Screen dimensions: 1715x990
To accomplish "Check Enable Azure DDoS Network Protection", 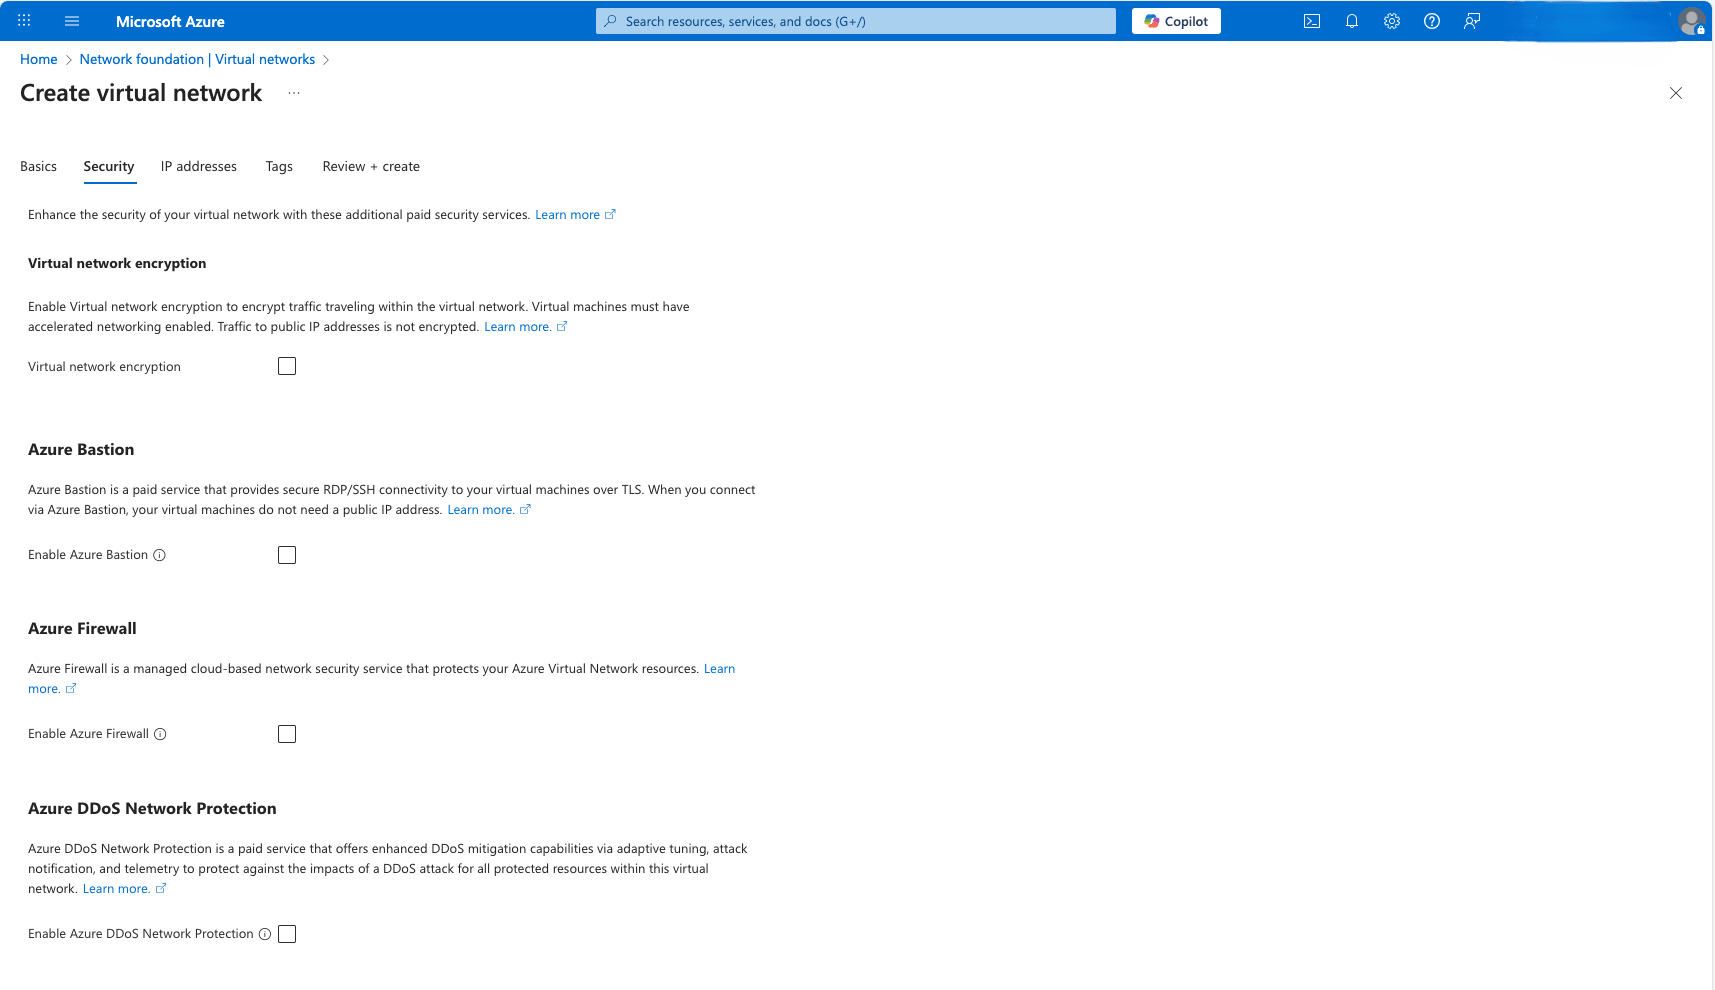I will pos(287,933).
